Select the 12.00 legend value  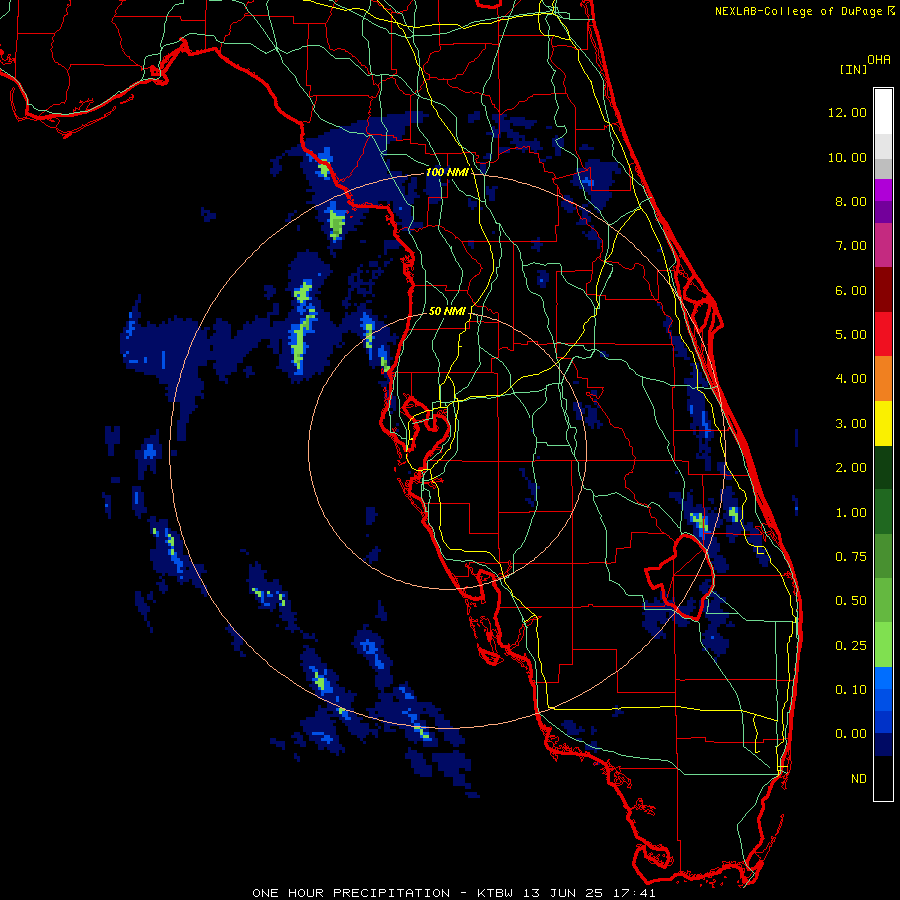(847, 112)
